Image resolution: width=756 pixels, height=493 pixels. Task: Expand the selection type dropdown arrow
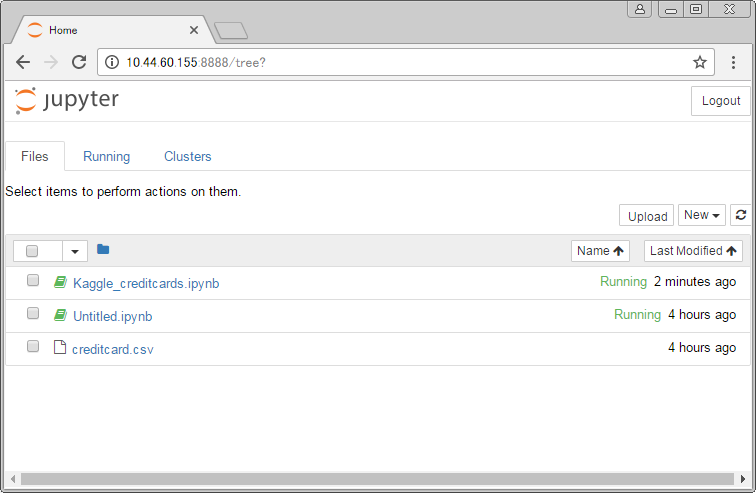click(75, 251)
